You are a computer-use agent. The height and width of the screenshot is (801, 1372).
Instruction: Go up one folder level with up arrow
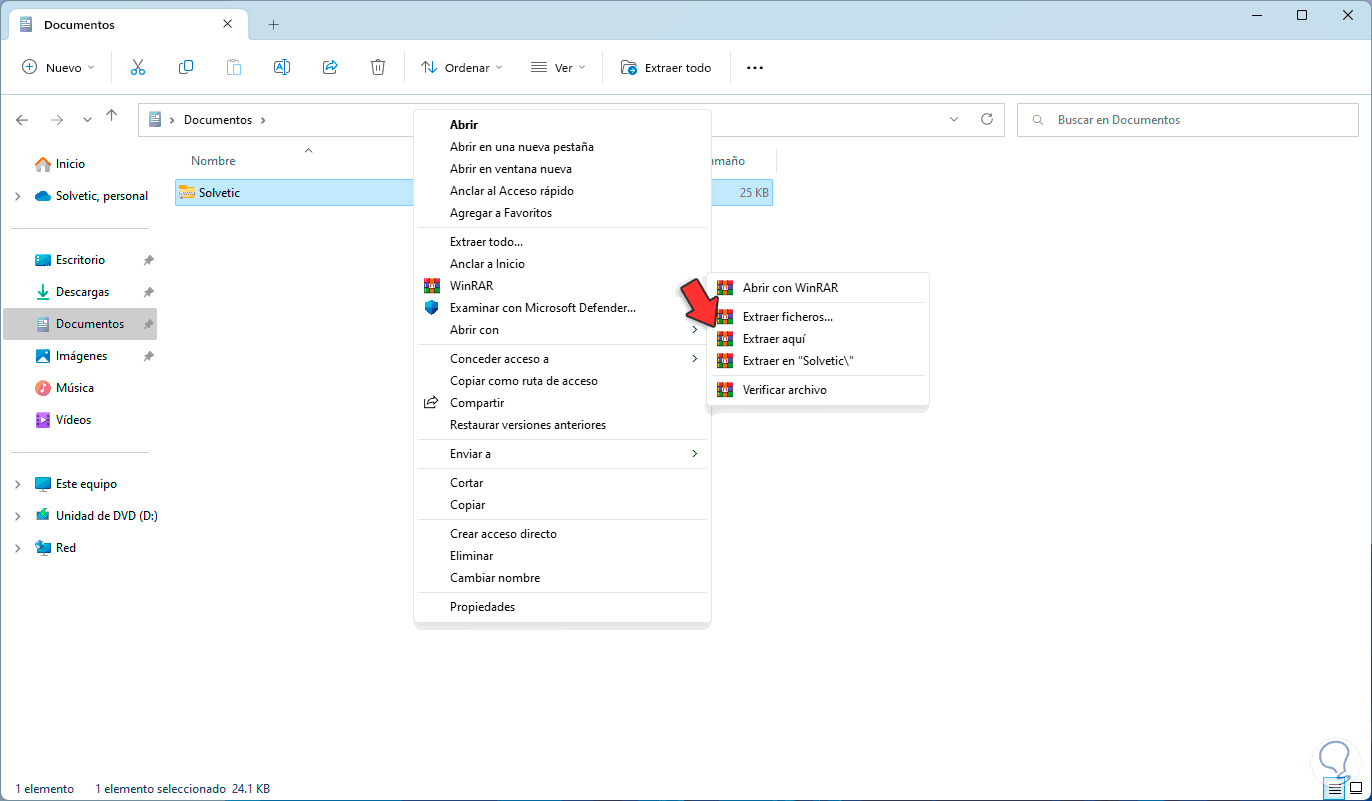[112, 117]
